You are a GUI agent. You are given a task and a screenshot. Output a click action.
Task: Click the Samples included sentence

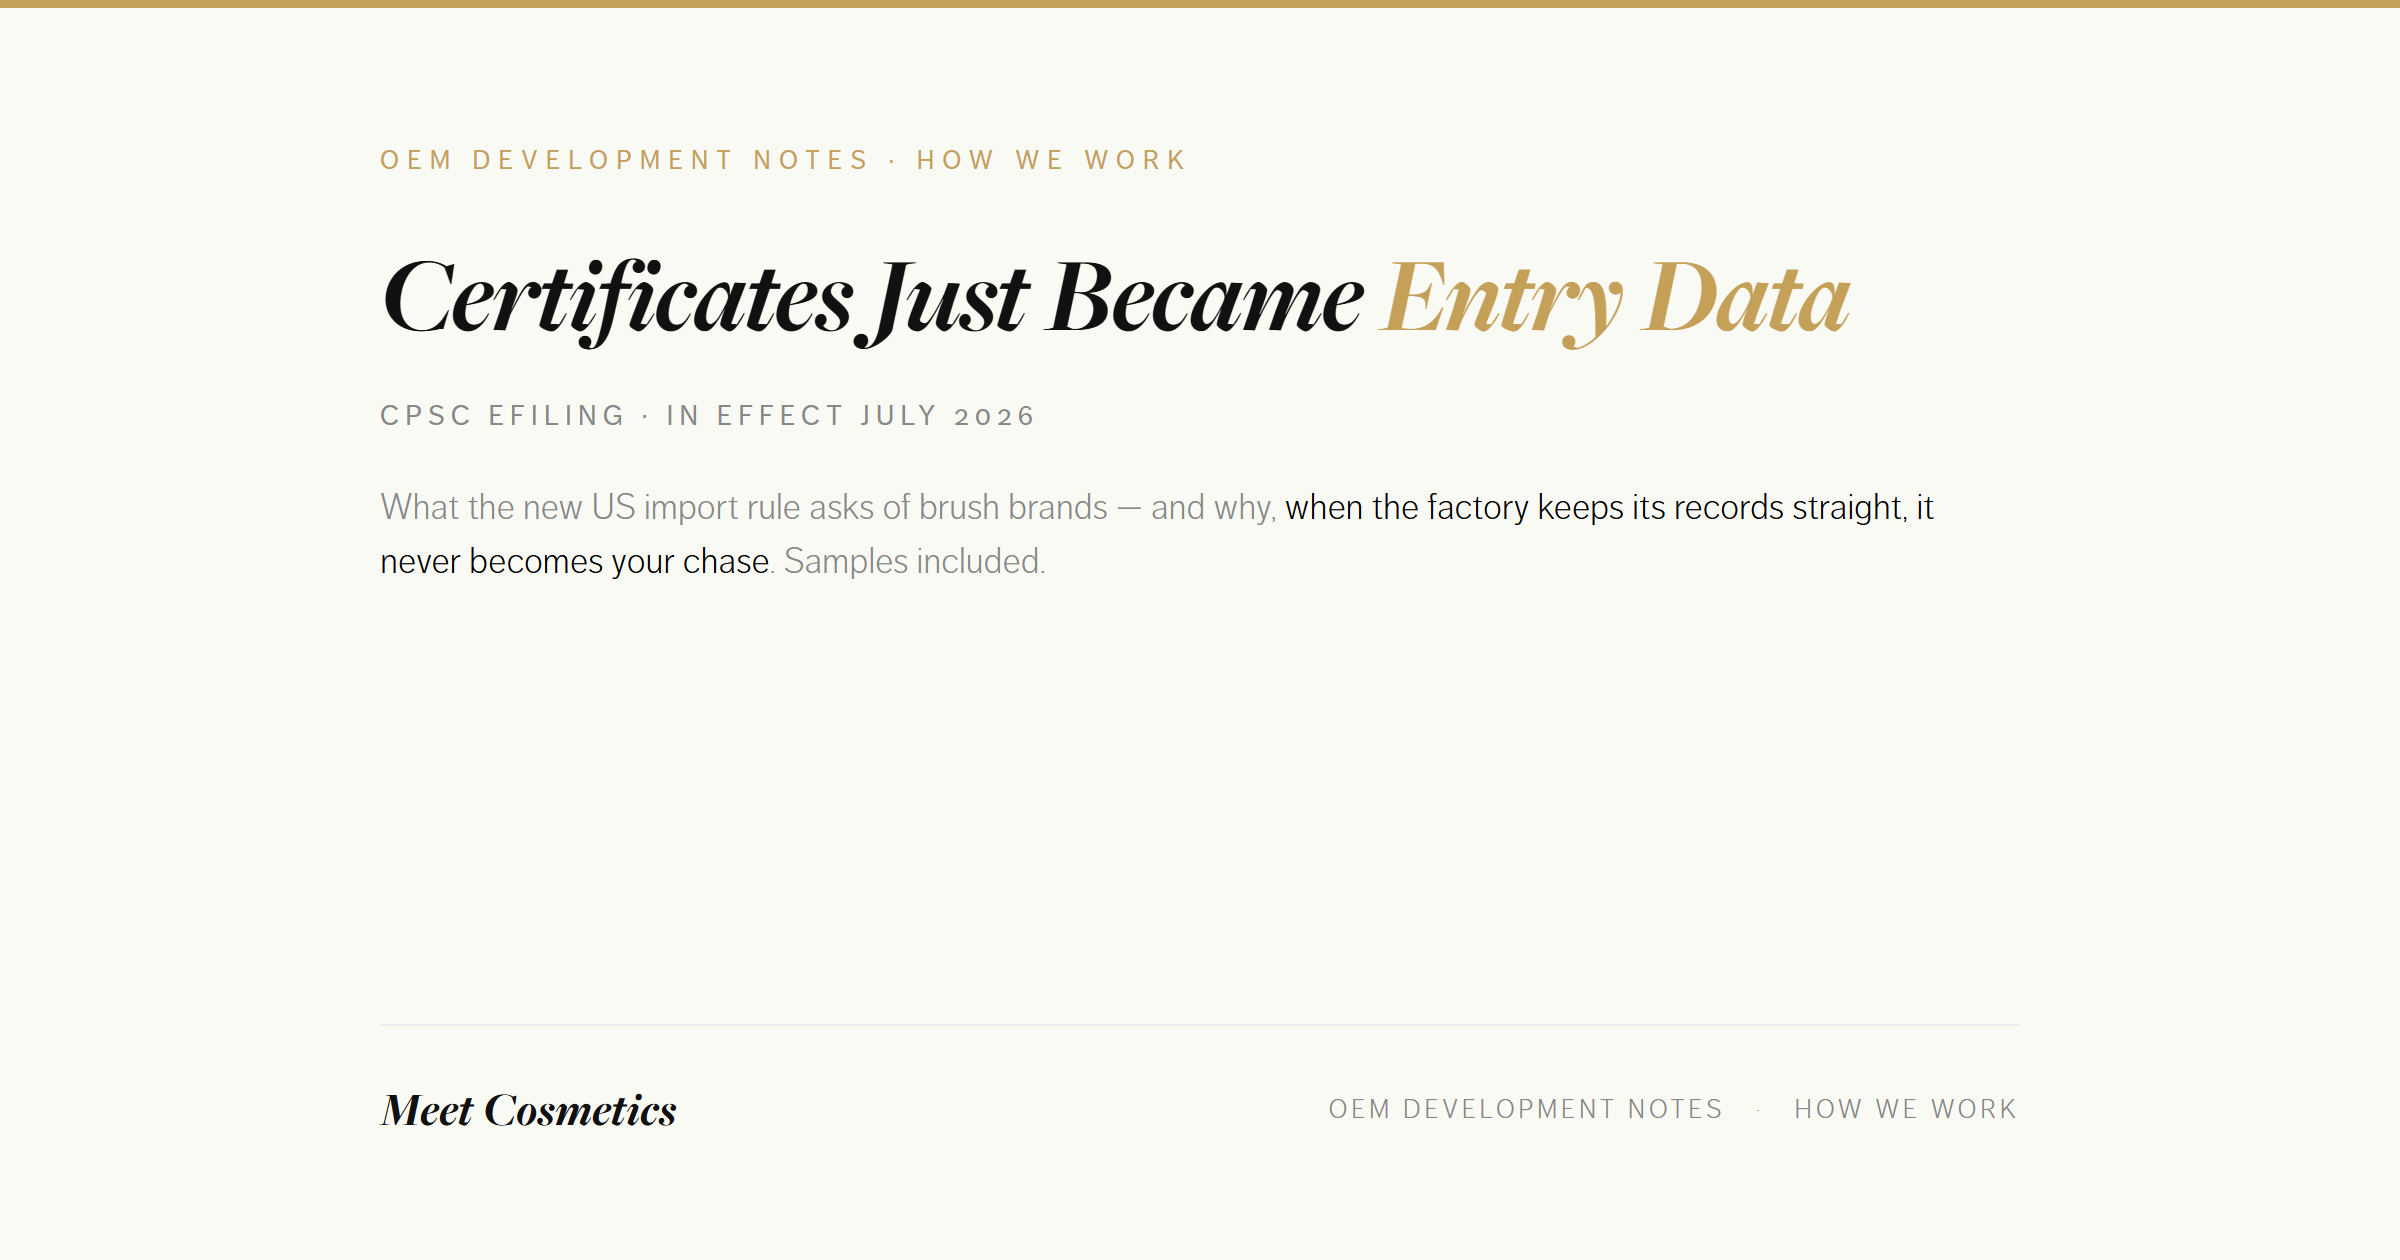pyautogui.click(x=914, y=562)
